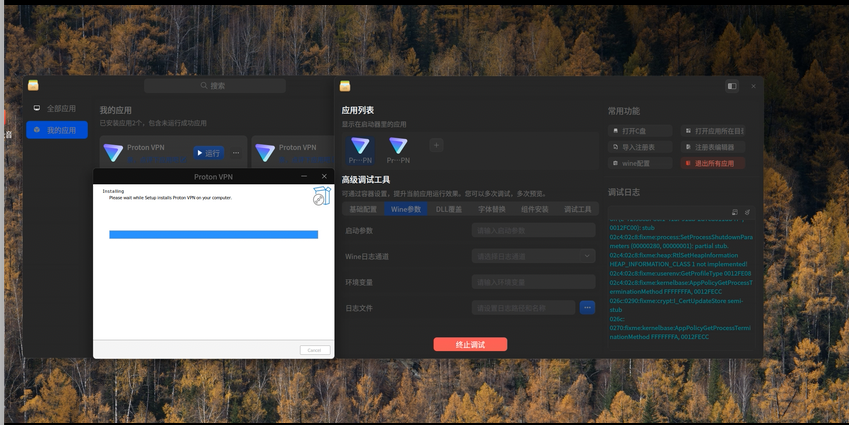Viewport: 849px width, 425px height.
Task: Click the 搜索 search box
Action: pos(214,86)
